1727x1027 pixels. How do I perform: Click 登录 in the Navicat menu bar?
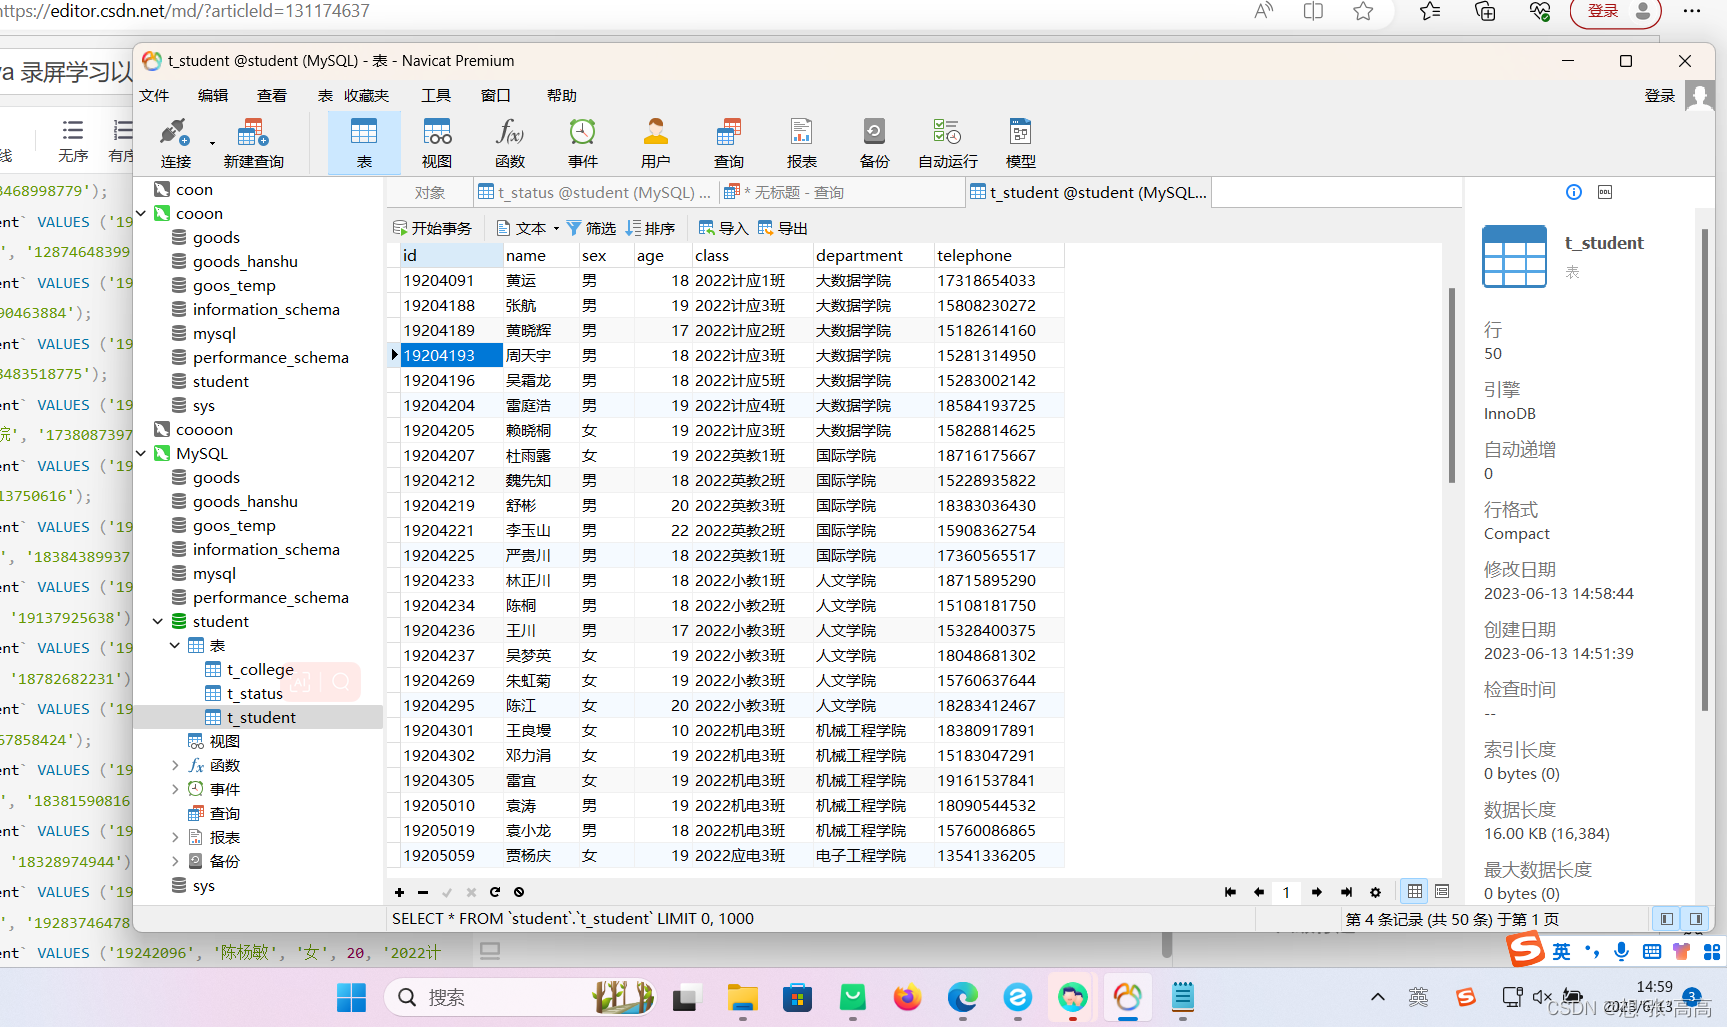pos(1660,96)
